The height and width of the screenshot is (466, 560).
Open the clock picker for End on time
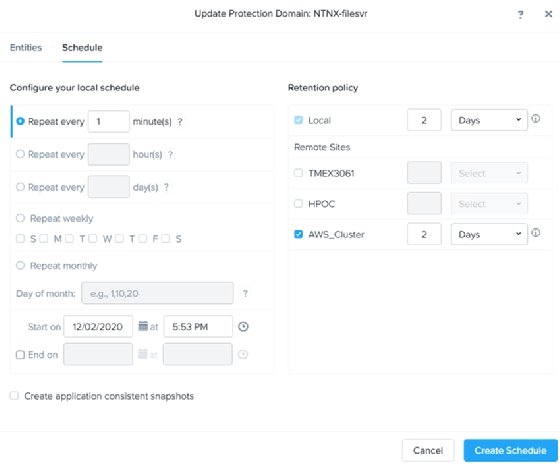click(243, 355)
